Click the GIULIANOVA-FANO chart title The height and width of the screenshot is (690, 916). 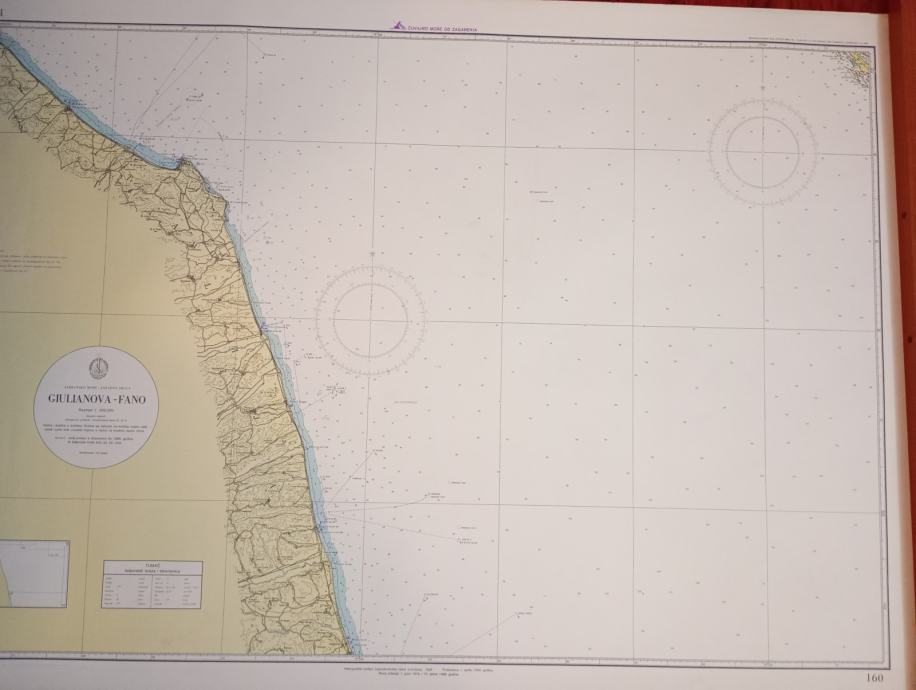(x=96, y=400)
